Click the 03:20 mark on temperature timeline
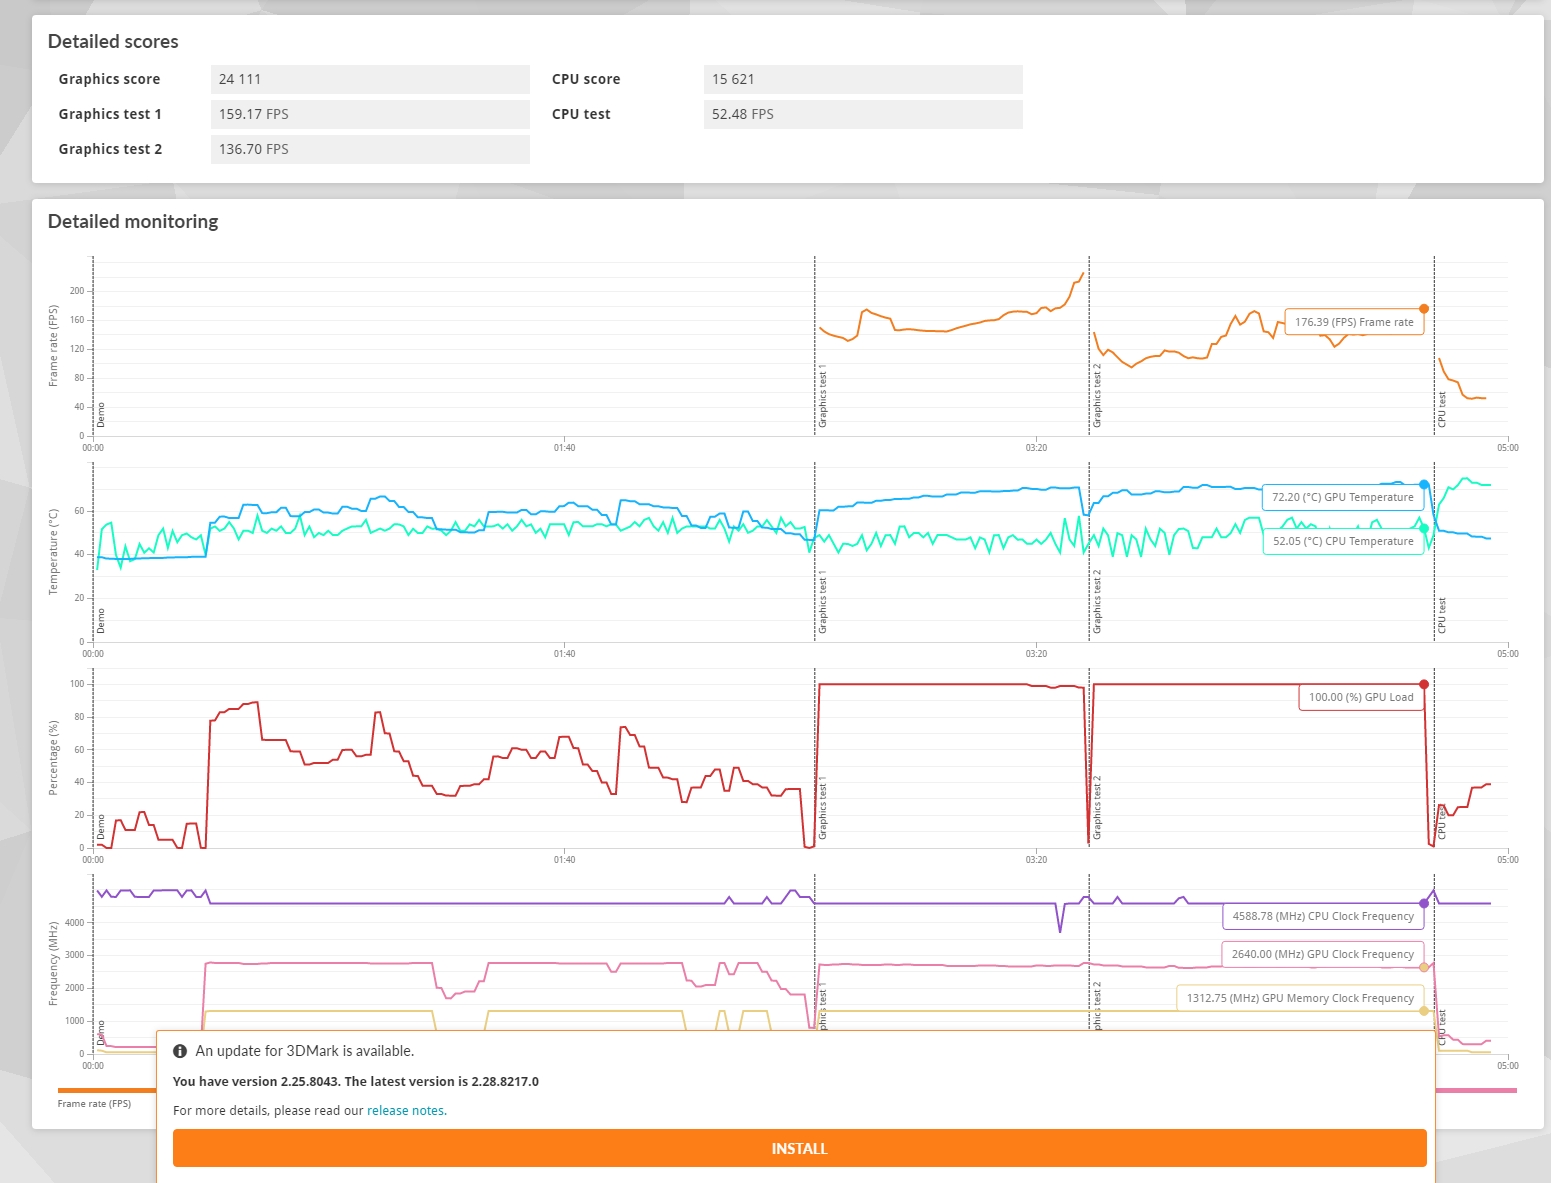 [1036, 654]
